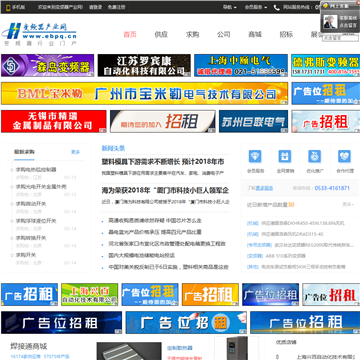This screenshot has width=360, height=360.
Task: Click hotline number 0533-4161871
Action: [332, 188]
